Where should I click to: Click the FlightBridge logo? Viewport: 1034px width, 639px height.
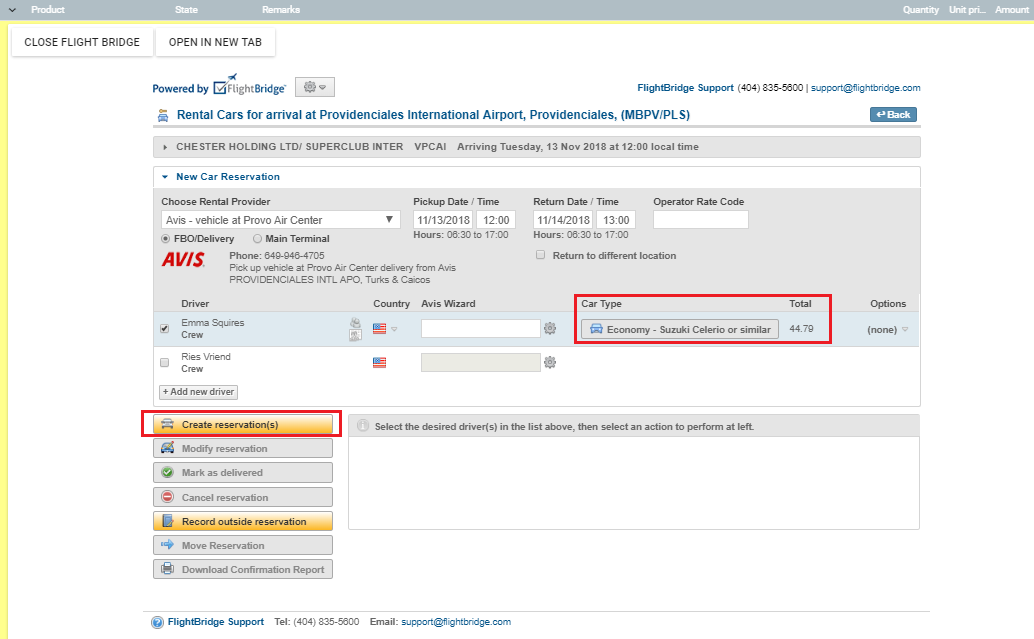click(x=249, y=86)
